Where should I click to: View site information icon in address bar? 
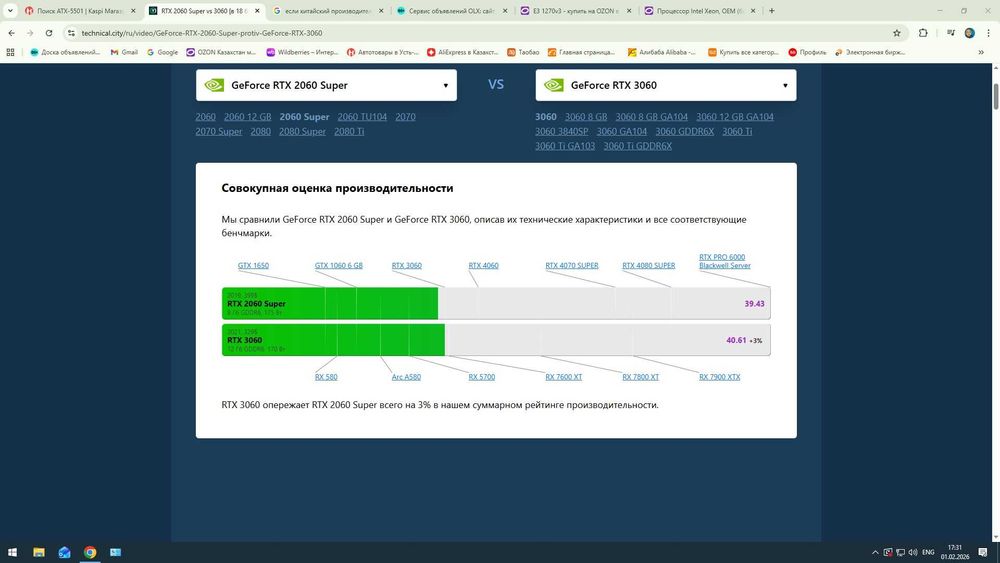71,33
